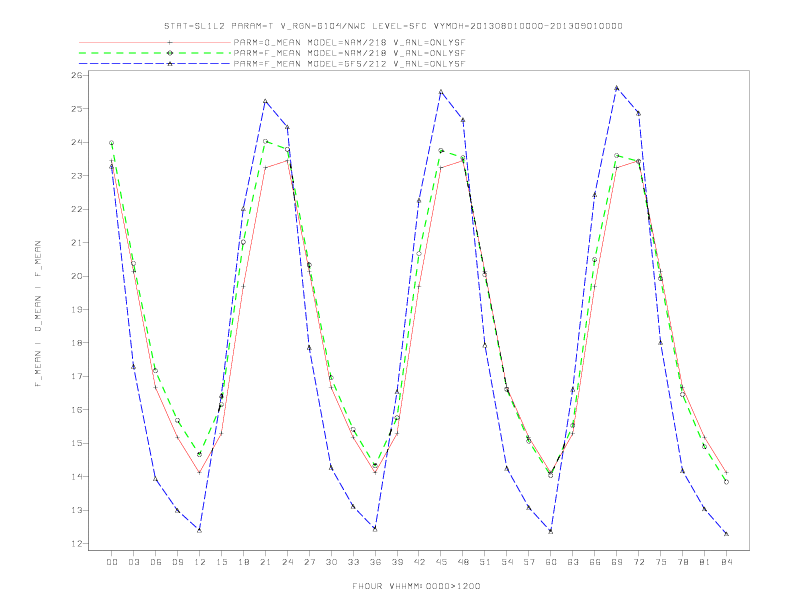792x612 pixels.
Task: Click the x-axis label FHOUR VHHMM:0000>1200
Action: (x=416, y=586)
